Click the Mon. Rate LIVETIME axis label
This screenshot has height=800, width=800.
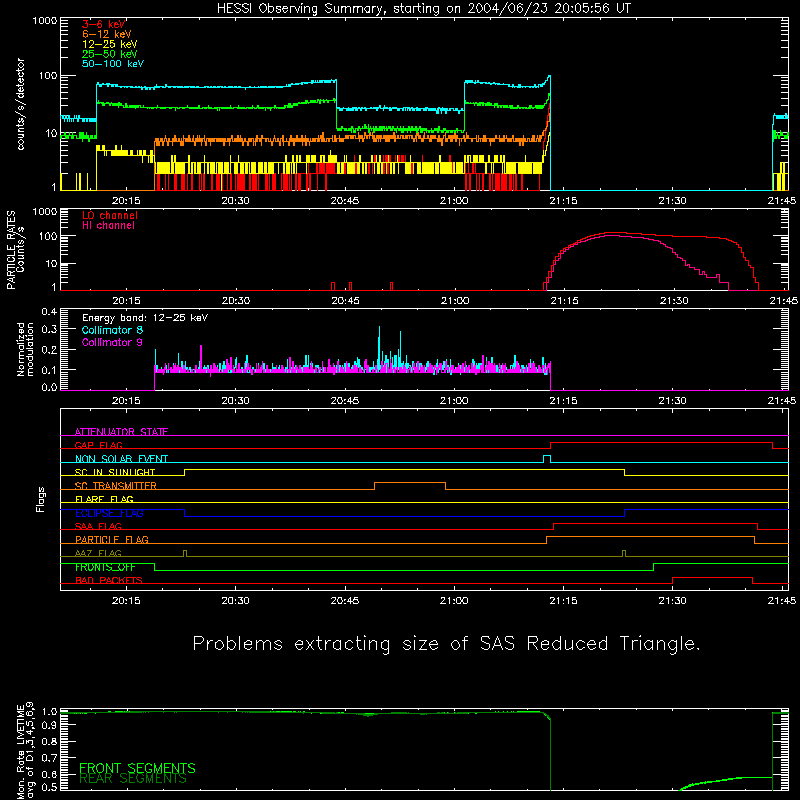(x=24, y=750)
